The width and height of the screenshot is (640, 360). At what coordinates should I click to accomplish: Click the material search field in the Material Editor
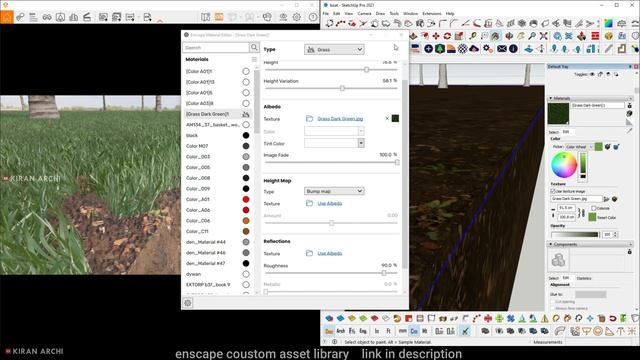click(x=216, y=47)
